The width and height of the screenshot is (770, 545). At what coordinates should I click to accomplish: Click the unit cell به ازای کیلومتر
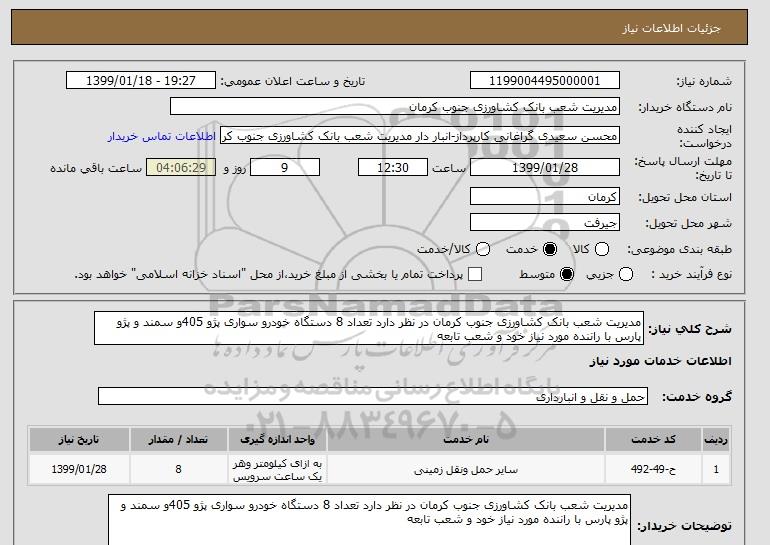coord(277,469)
